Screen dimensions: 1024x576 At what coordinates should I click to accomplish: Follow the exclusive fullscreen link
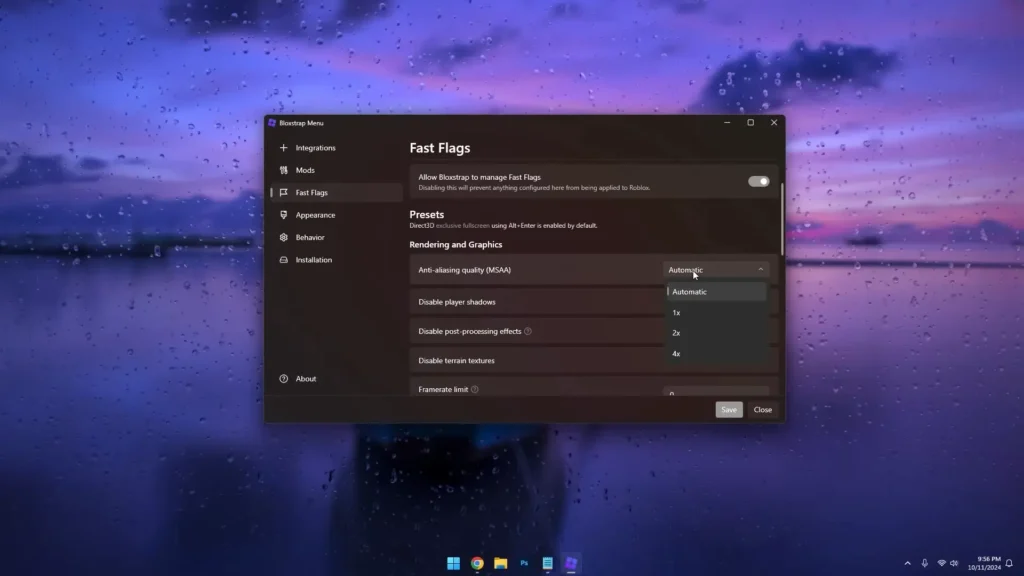(462, 225)
